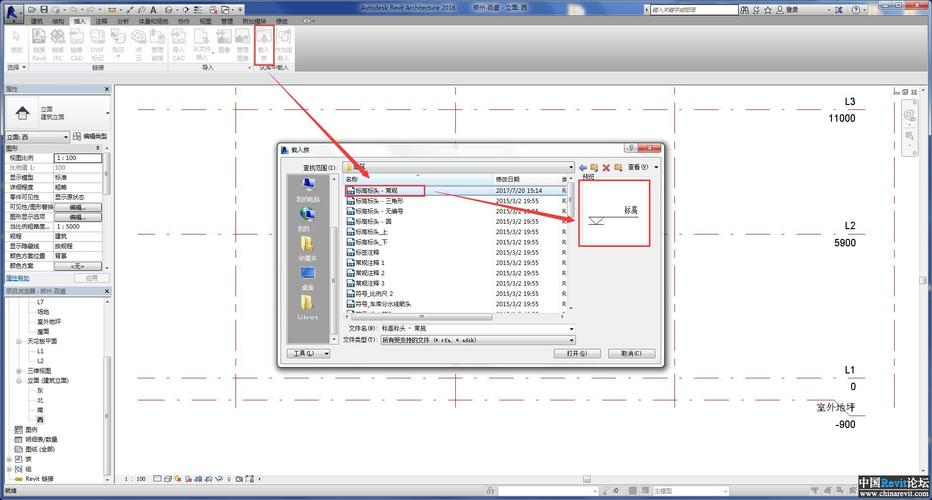Switch to the 体量和场地 ribbon tab
The image size is (932, 500).
(153, 21)
